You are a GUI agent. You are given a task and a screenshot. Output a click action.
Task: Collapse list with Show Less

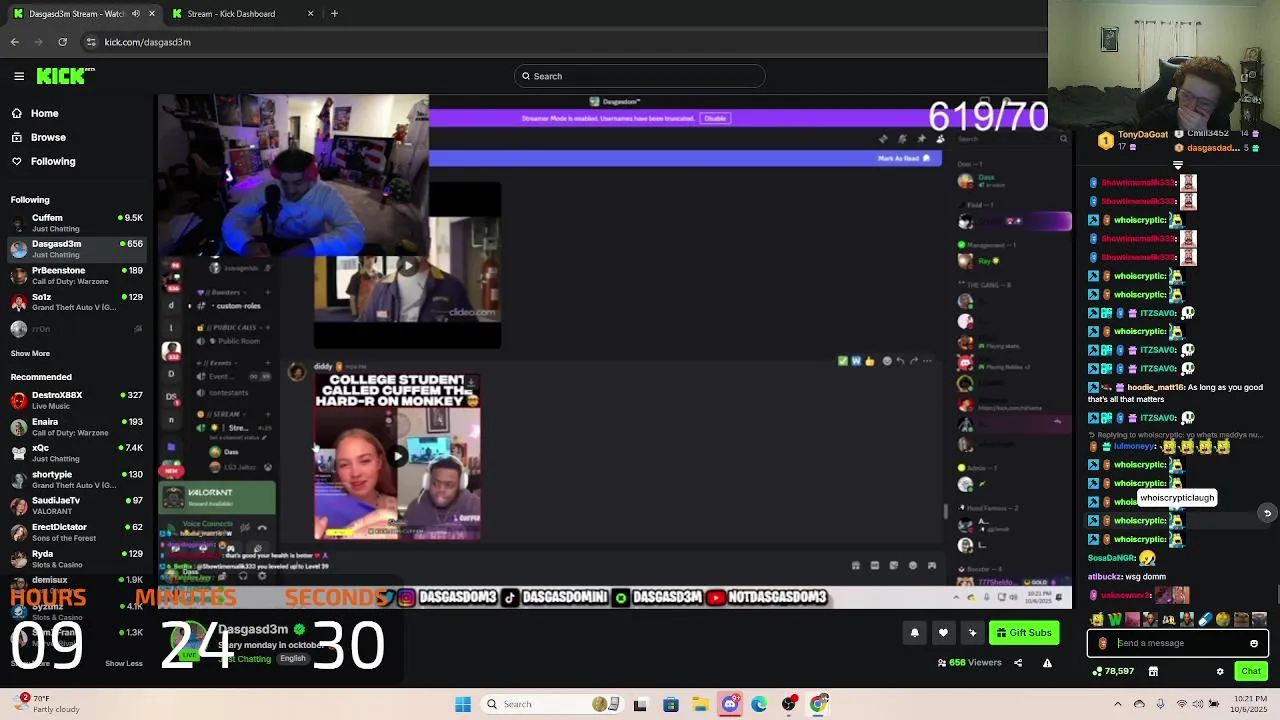tap(124, 663)
